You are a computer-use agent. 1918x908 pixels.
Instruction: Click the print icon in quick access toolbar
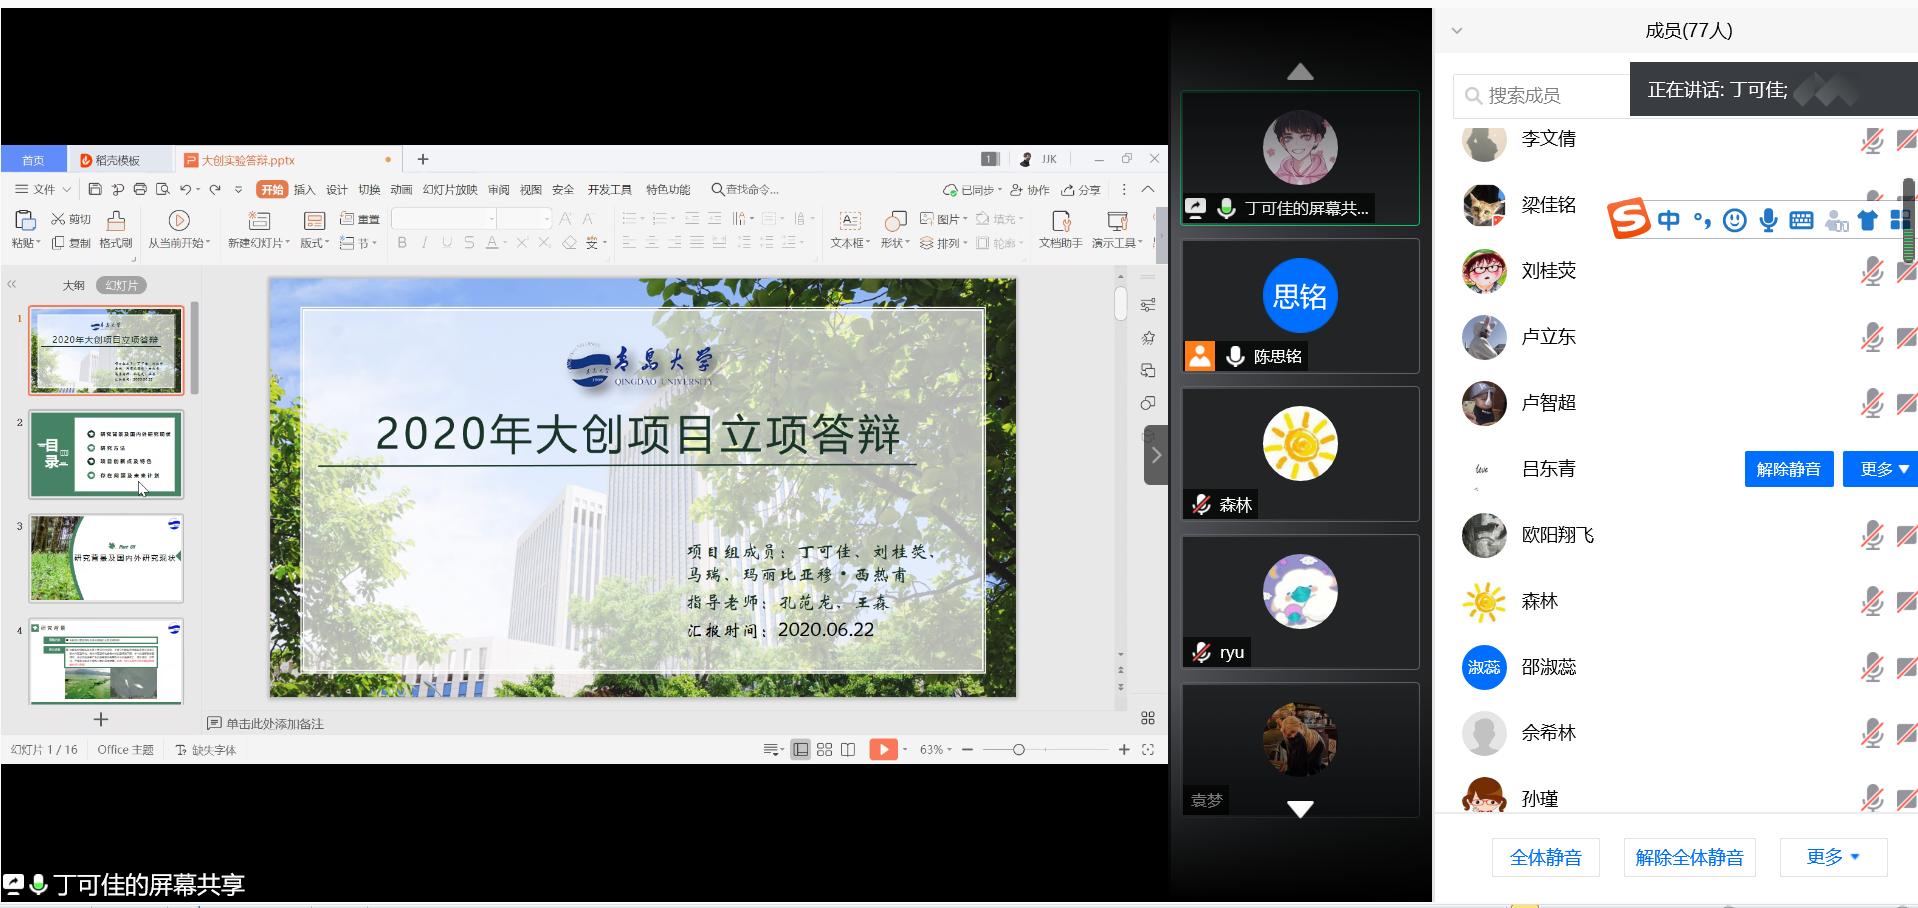(140, 189)
